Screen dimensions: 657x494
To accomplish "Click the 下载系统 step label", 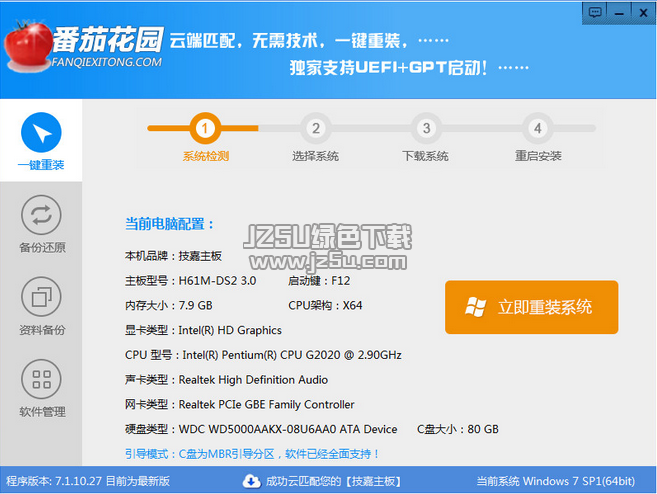I will pyautogui.click(x=425, y=156).
